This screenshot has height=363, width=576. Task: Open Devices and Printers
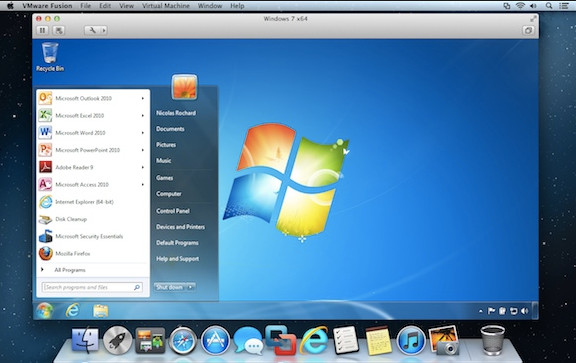(180, 227)
